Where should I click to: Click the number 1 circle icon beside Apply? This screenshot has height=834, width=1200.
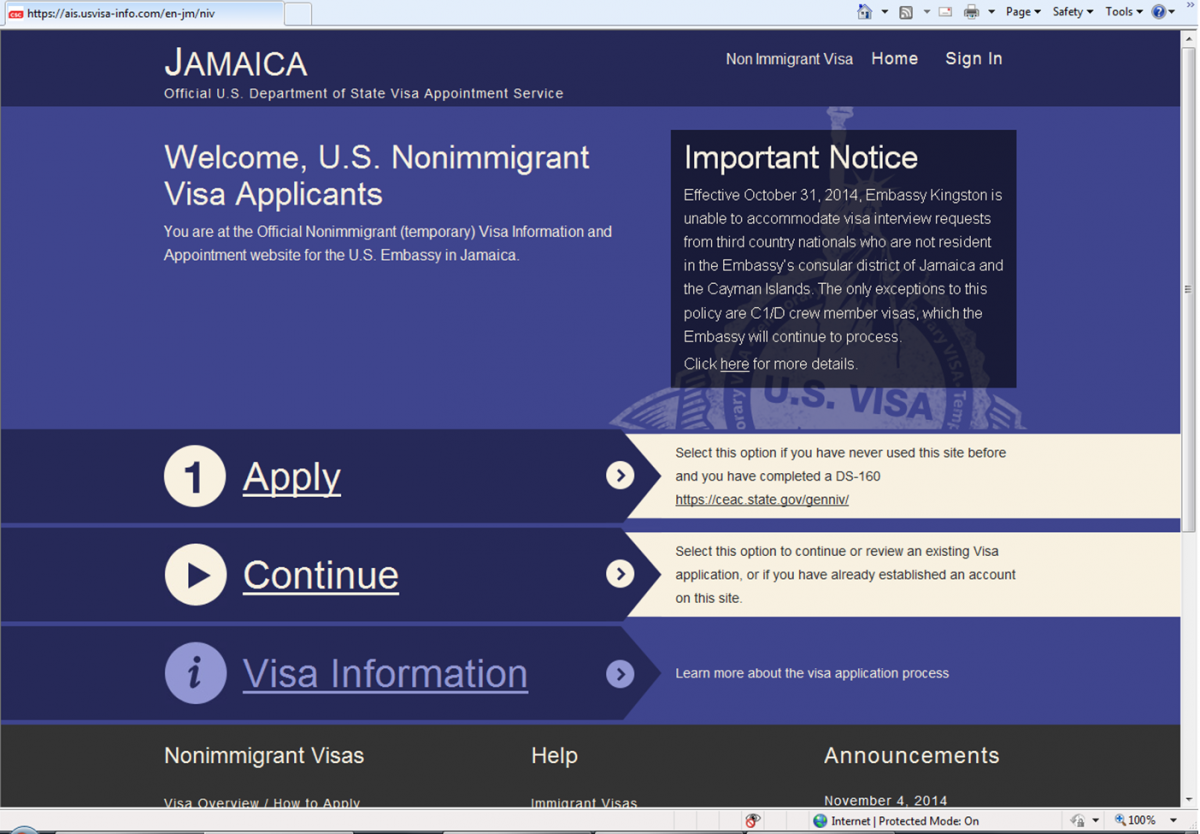(x=195, y=476)
